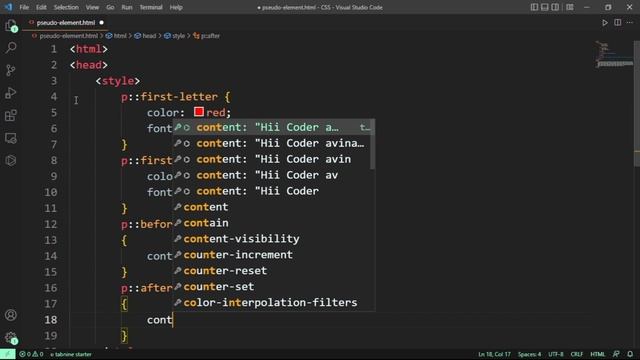Select the counter-set suggestion
640x360 pixels.
[273, 287]
